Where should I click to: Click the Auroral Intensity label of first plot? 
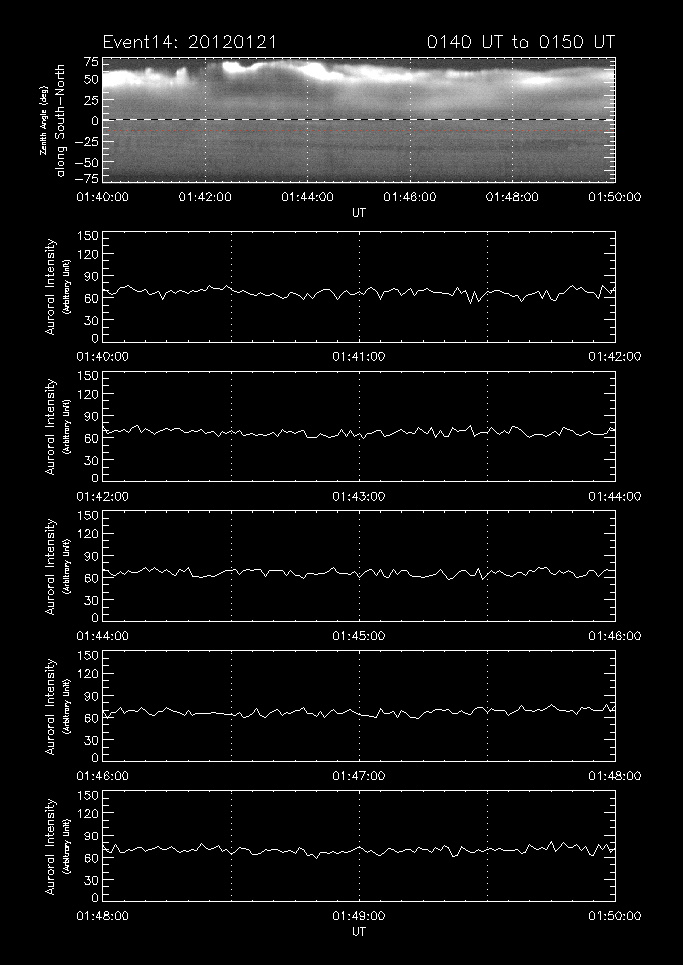tap(50, 287)
